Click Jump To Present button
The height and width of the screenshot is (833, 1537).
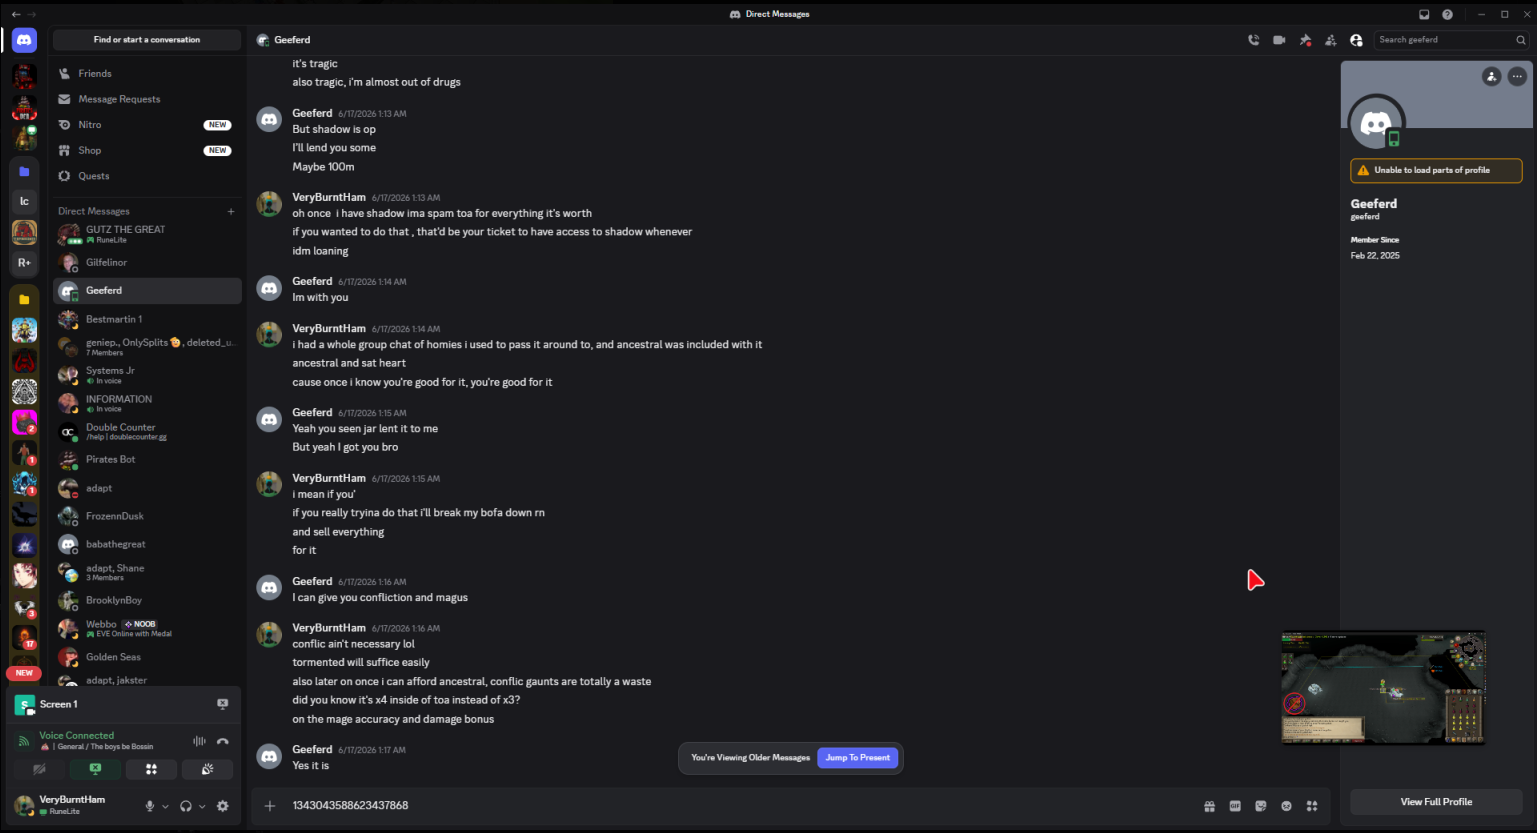pos(857,757)
